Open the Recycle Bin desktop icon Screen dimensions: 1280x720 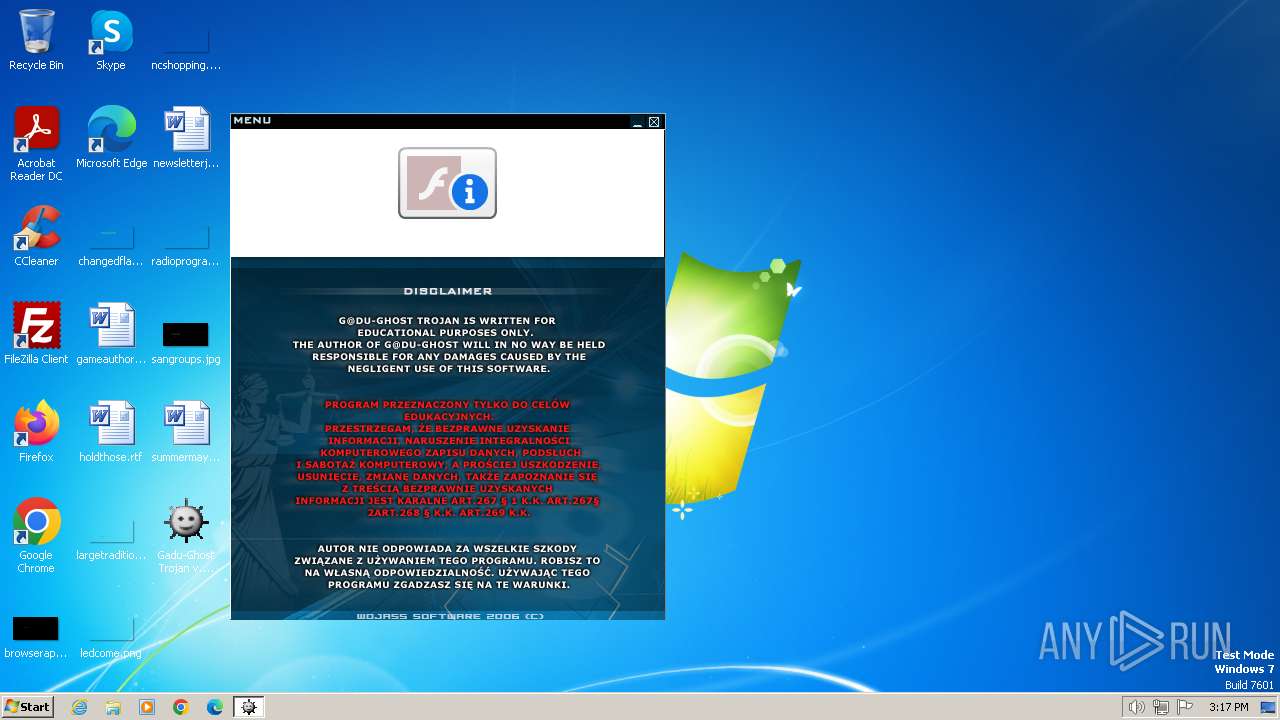pyautogui.click(x=36, y=40)
